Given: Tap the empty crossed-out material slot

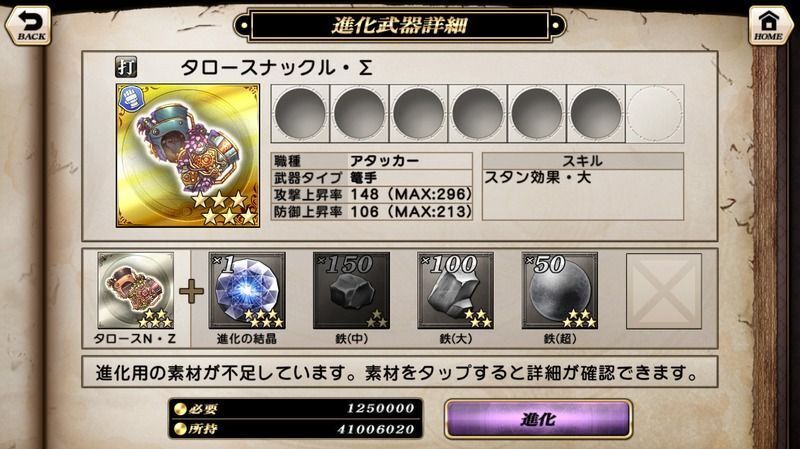Looking at the screenshot, I should 664,291.
